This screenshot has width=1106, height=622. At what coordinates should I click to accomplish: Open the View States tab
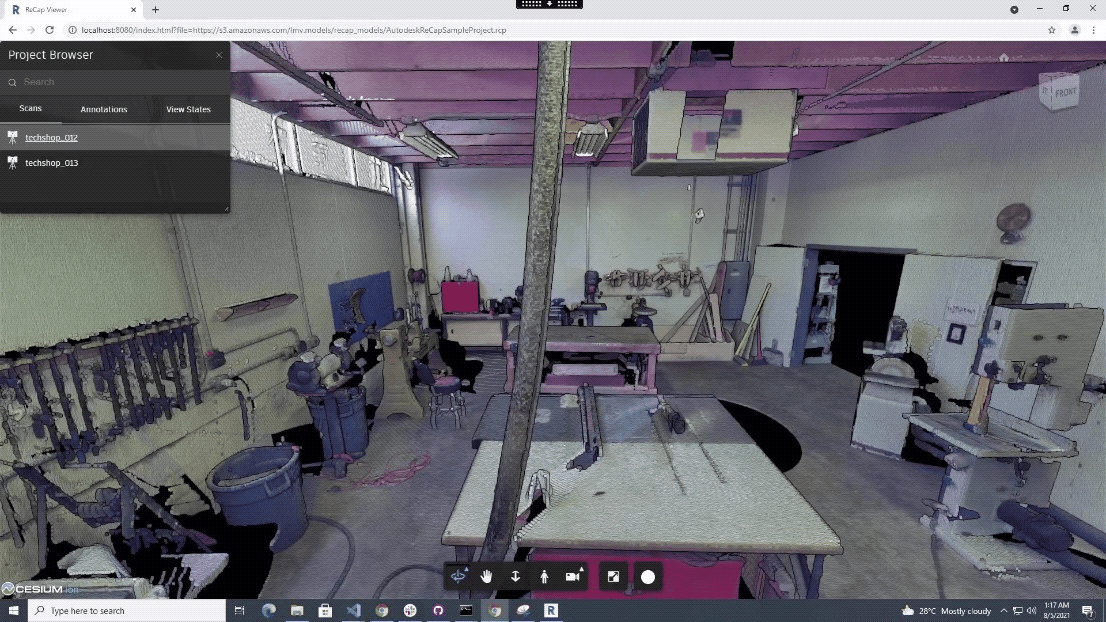(x=188, y=109)
